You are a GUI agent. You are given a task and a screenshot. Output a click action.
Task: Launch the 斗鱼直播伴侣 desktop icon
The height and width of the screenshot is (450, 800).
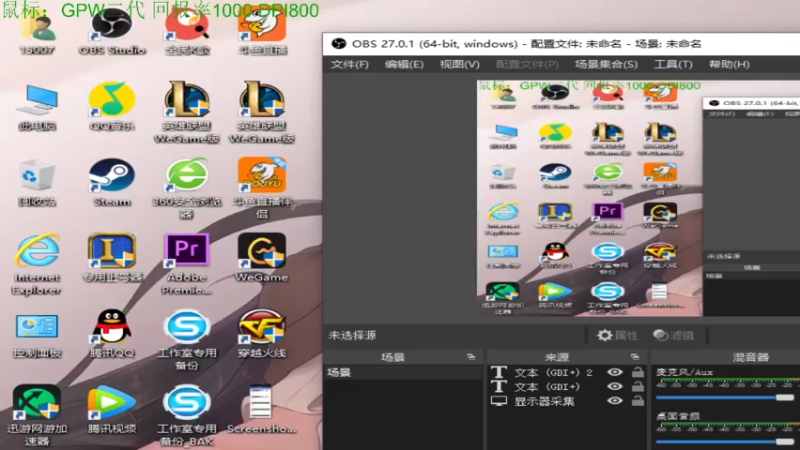(262, 188)
